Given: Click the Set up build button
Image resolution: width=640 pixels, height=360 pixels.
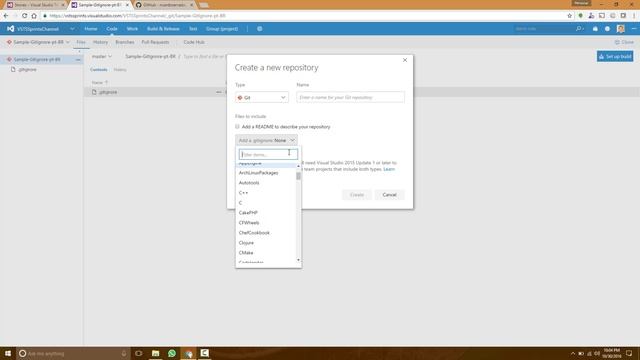Looking at the screenshot, I should point(615,56).
